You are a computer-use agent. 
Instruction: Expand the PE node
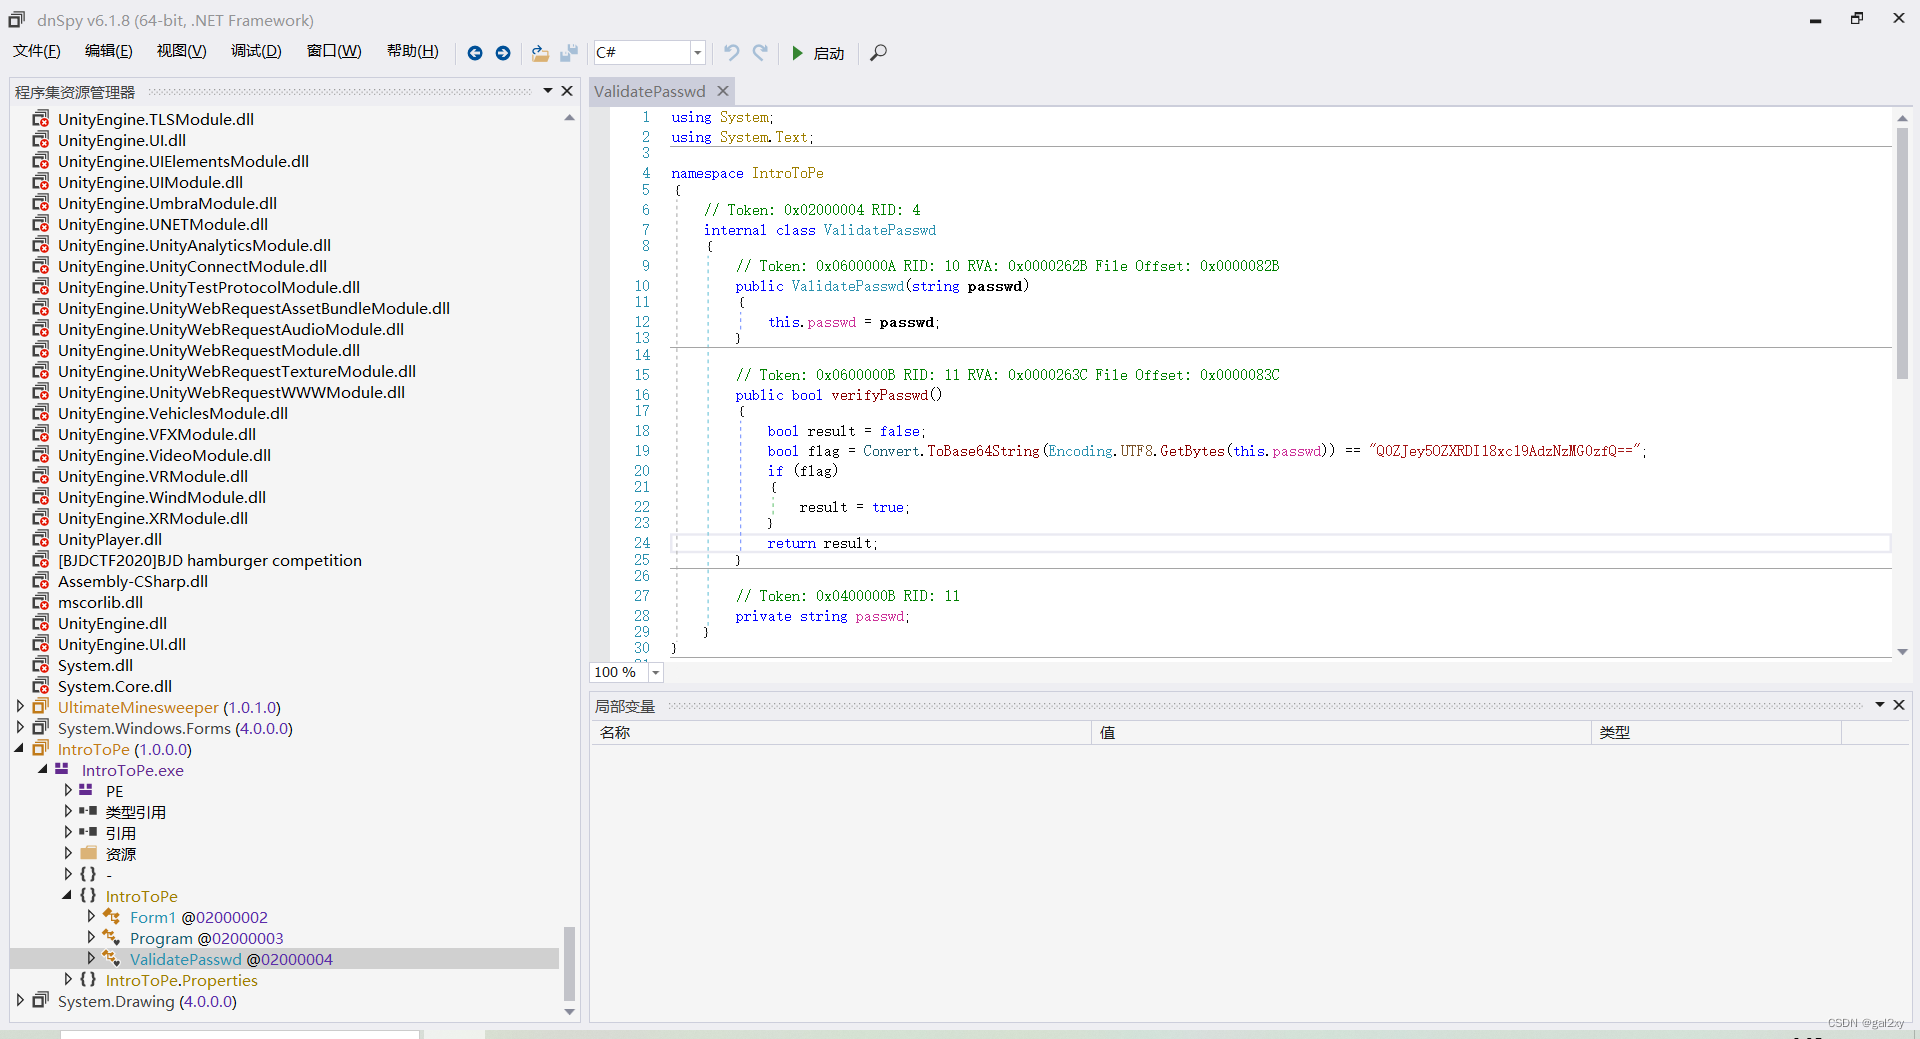pyautogui.click(x=68, y=790)
